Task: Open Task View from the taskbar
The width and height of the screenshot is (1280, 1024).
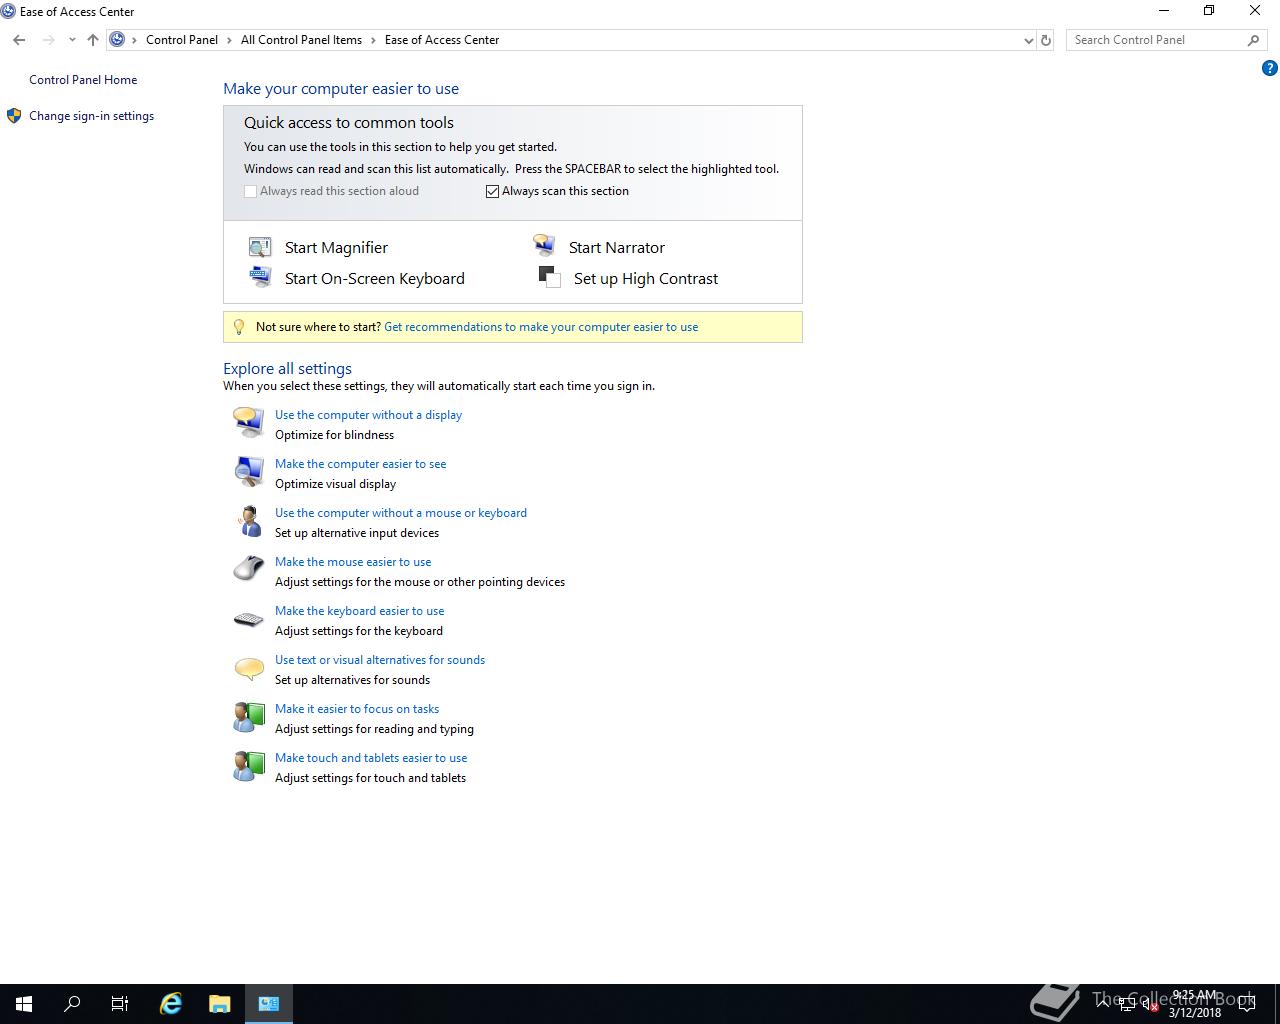Action: [x=120, y=1004]
